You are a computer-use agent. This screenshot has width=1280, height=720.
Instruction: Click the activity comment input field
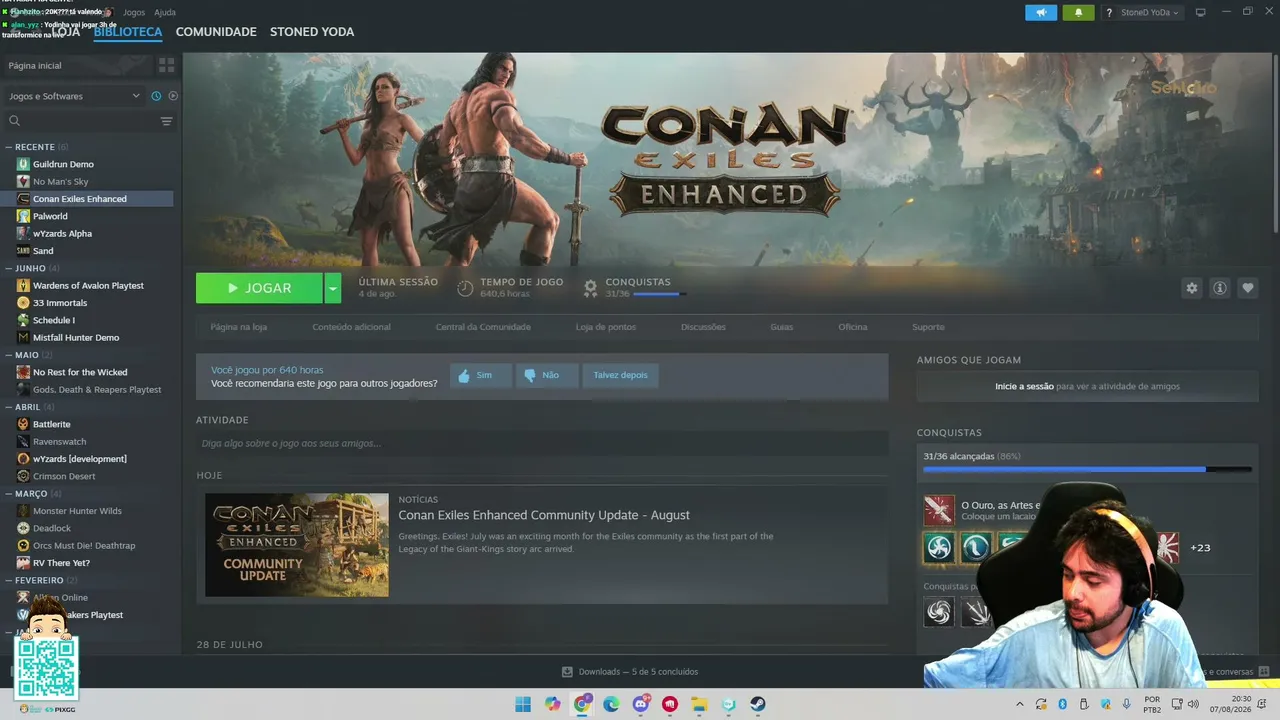pos(542,443)
